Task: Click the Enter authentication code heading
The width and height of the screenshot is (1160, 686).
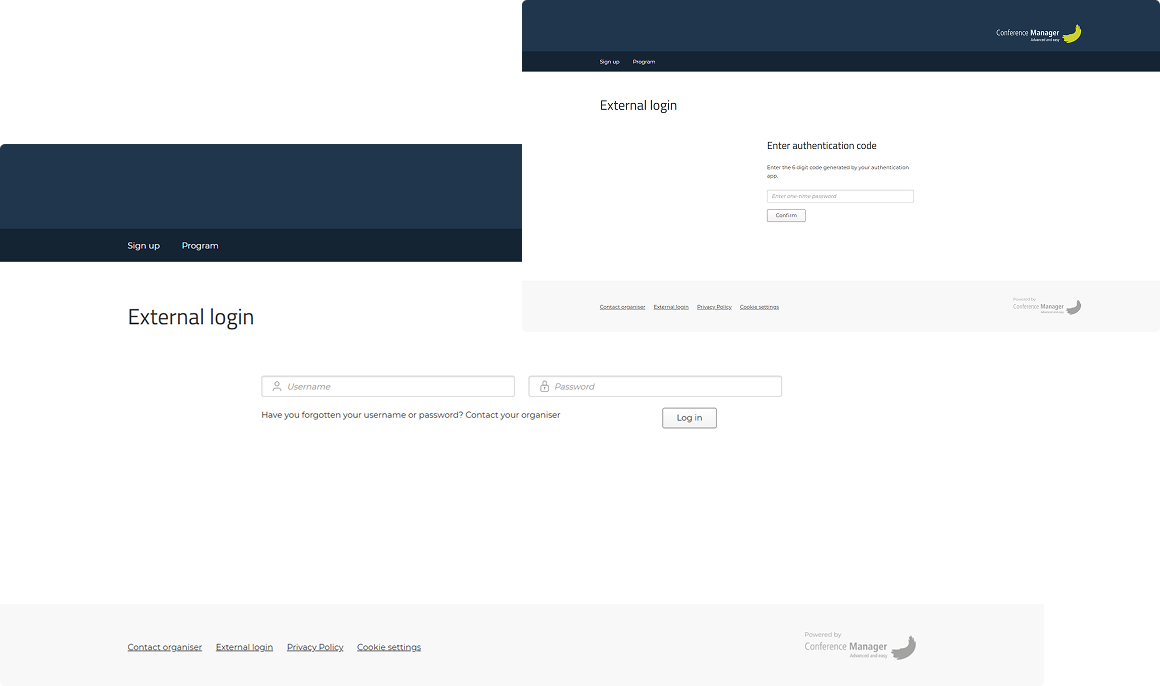Action: point(821,146)
